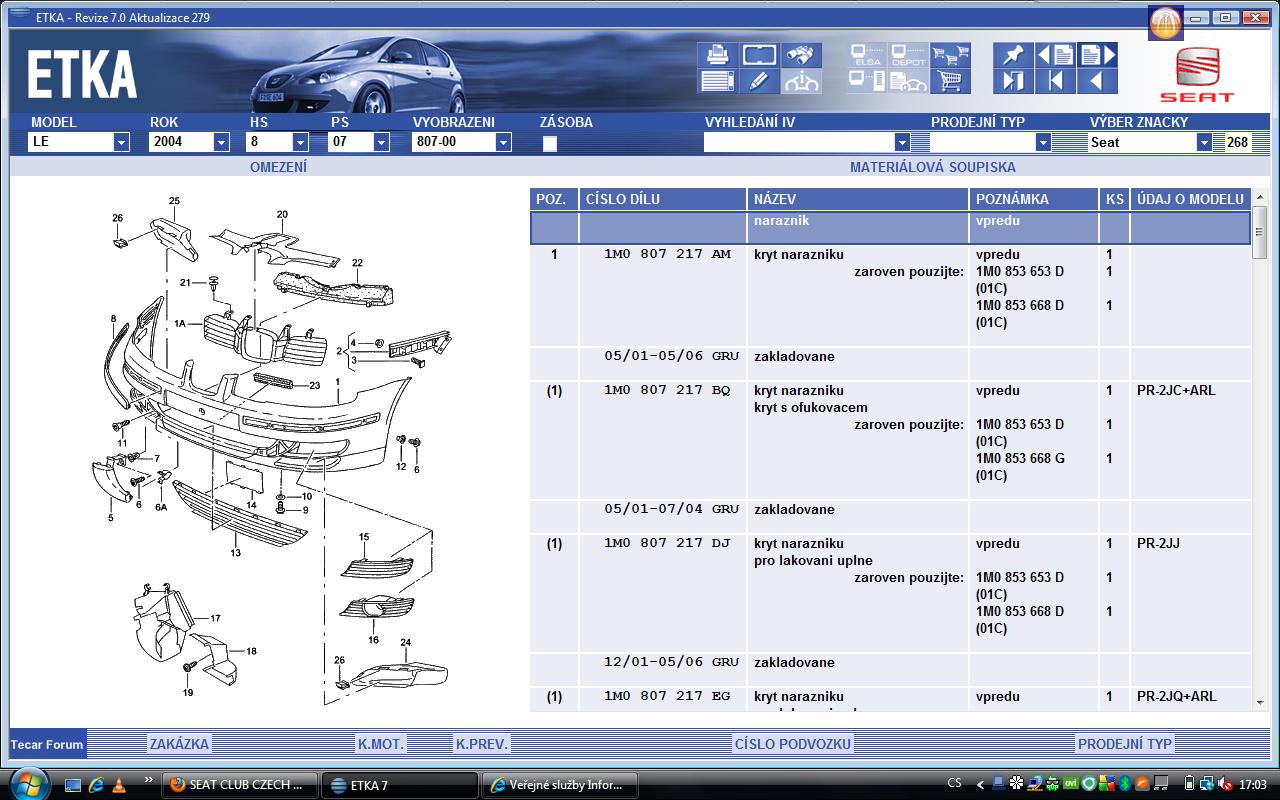Go to next page with document-arrow icon
This screenshot has width=1280, height=800.
(1097, 55)
